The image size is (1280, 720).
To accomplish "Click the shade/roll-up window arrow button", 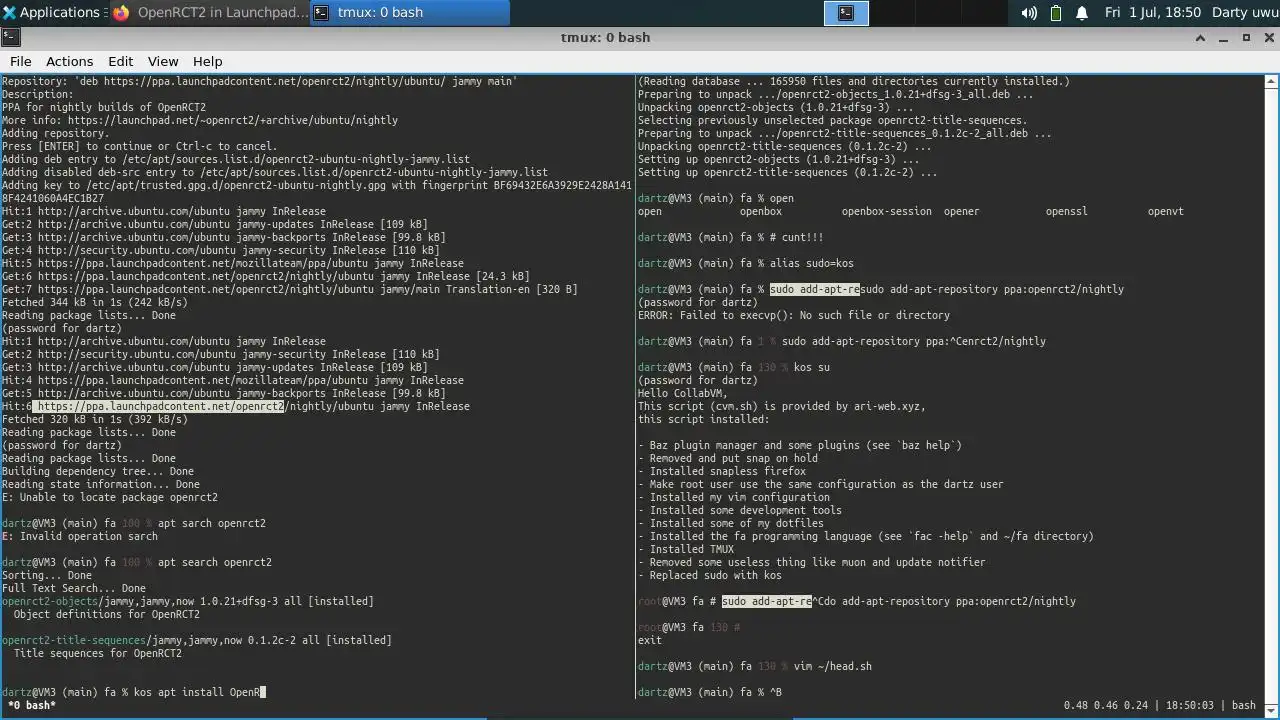I will (x=1201, y=38).
